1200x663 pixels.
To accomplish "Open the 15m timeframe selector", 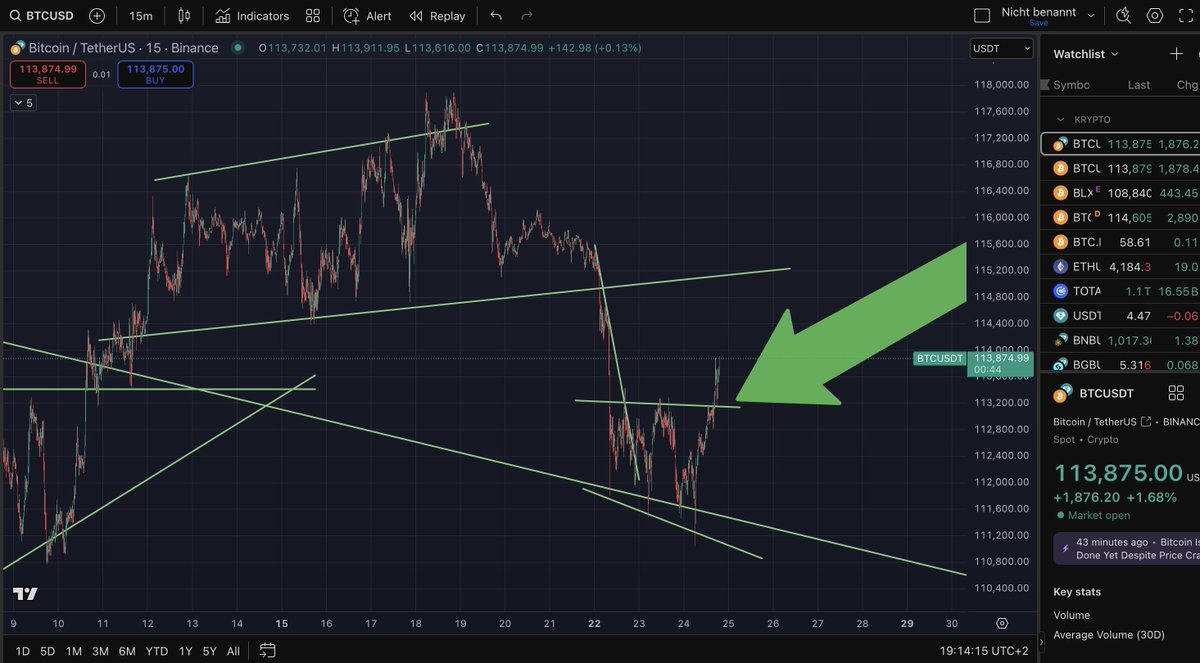I will [141, 16].
